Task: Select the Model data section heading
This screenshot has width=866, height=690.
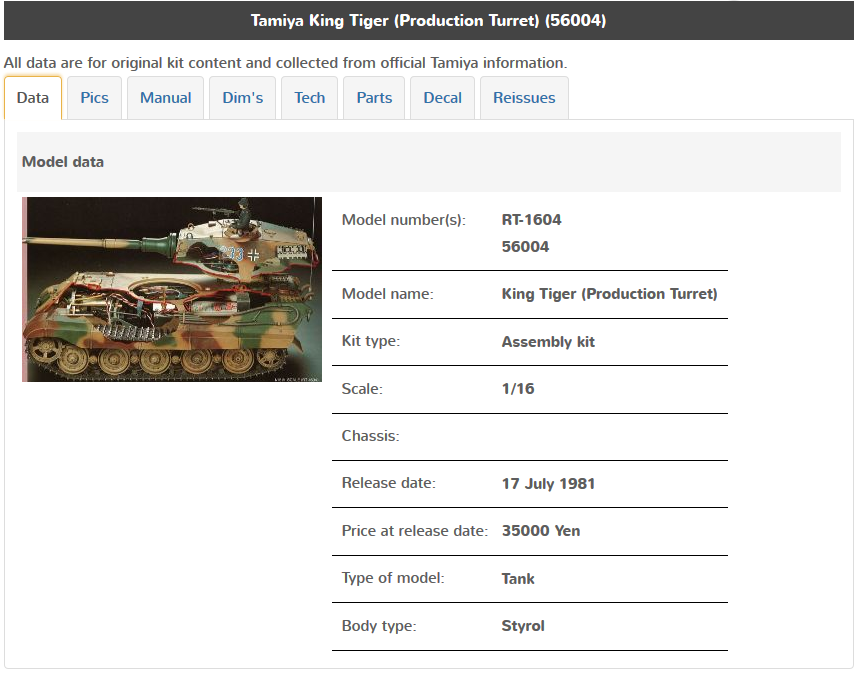Action: pyautogui.click(x=63, y=162)
